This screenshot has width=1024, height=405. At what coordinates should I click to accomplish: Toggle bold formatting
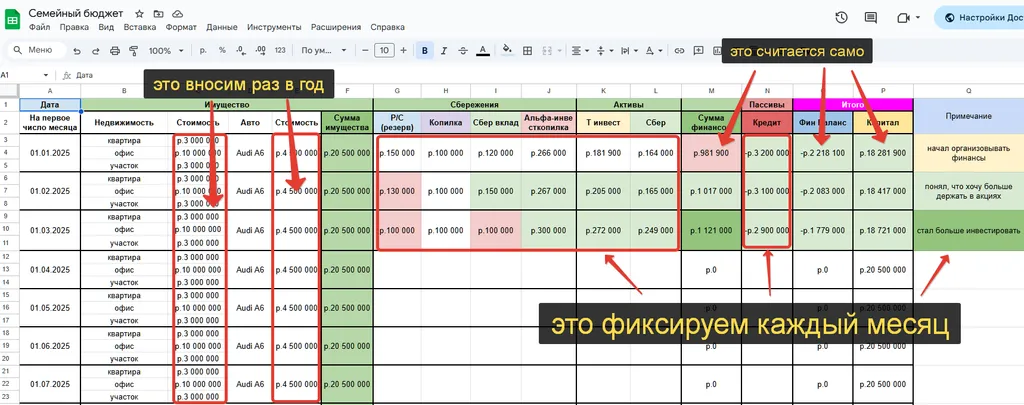[x=425, y=51]
